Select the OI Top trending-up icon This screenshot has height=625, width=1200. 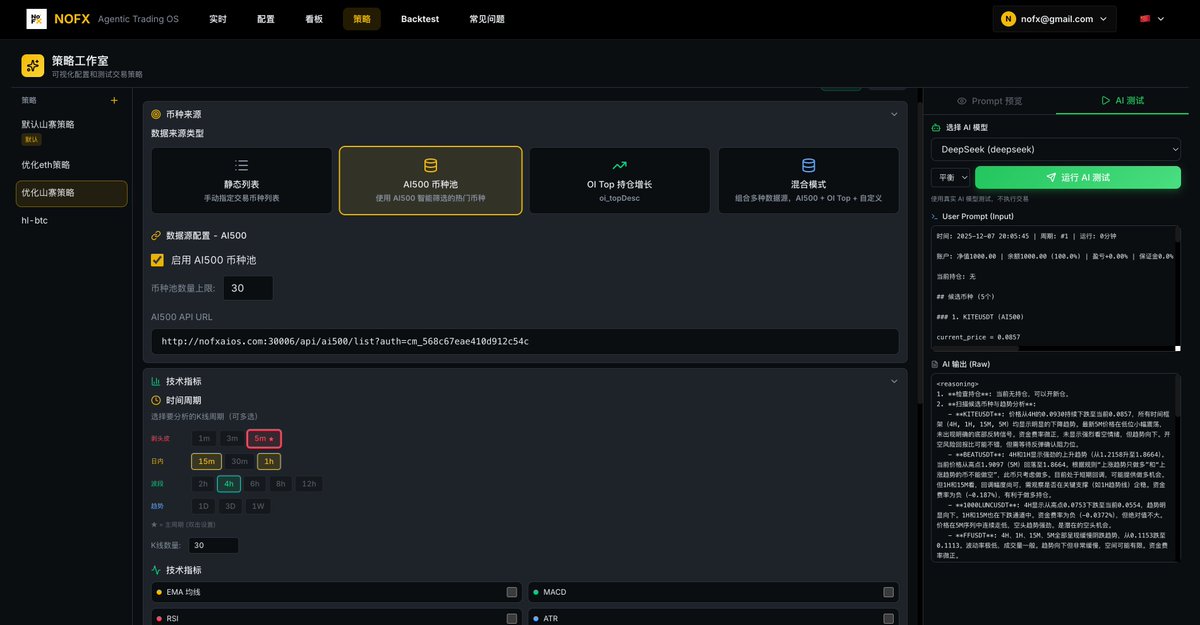pyautogui.click(x=620, y=165)
